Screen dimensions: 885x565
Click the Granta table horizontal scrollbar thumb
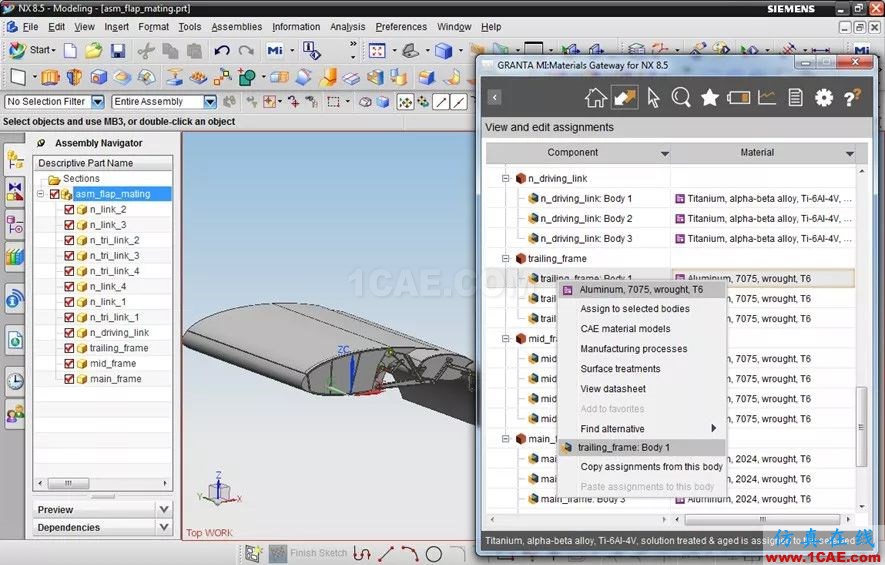[x=762, y=519]
